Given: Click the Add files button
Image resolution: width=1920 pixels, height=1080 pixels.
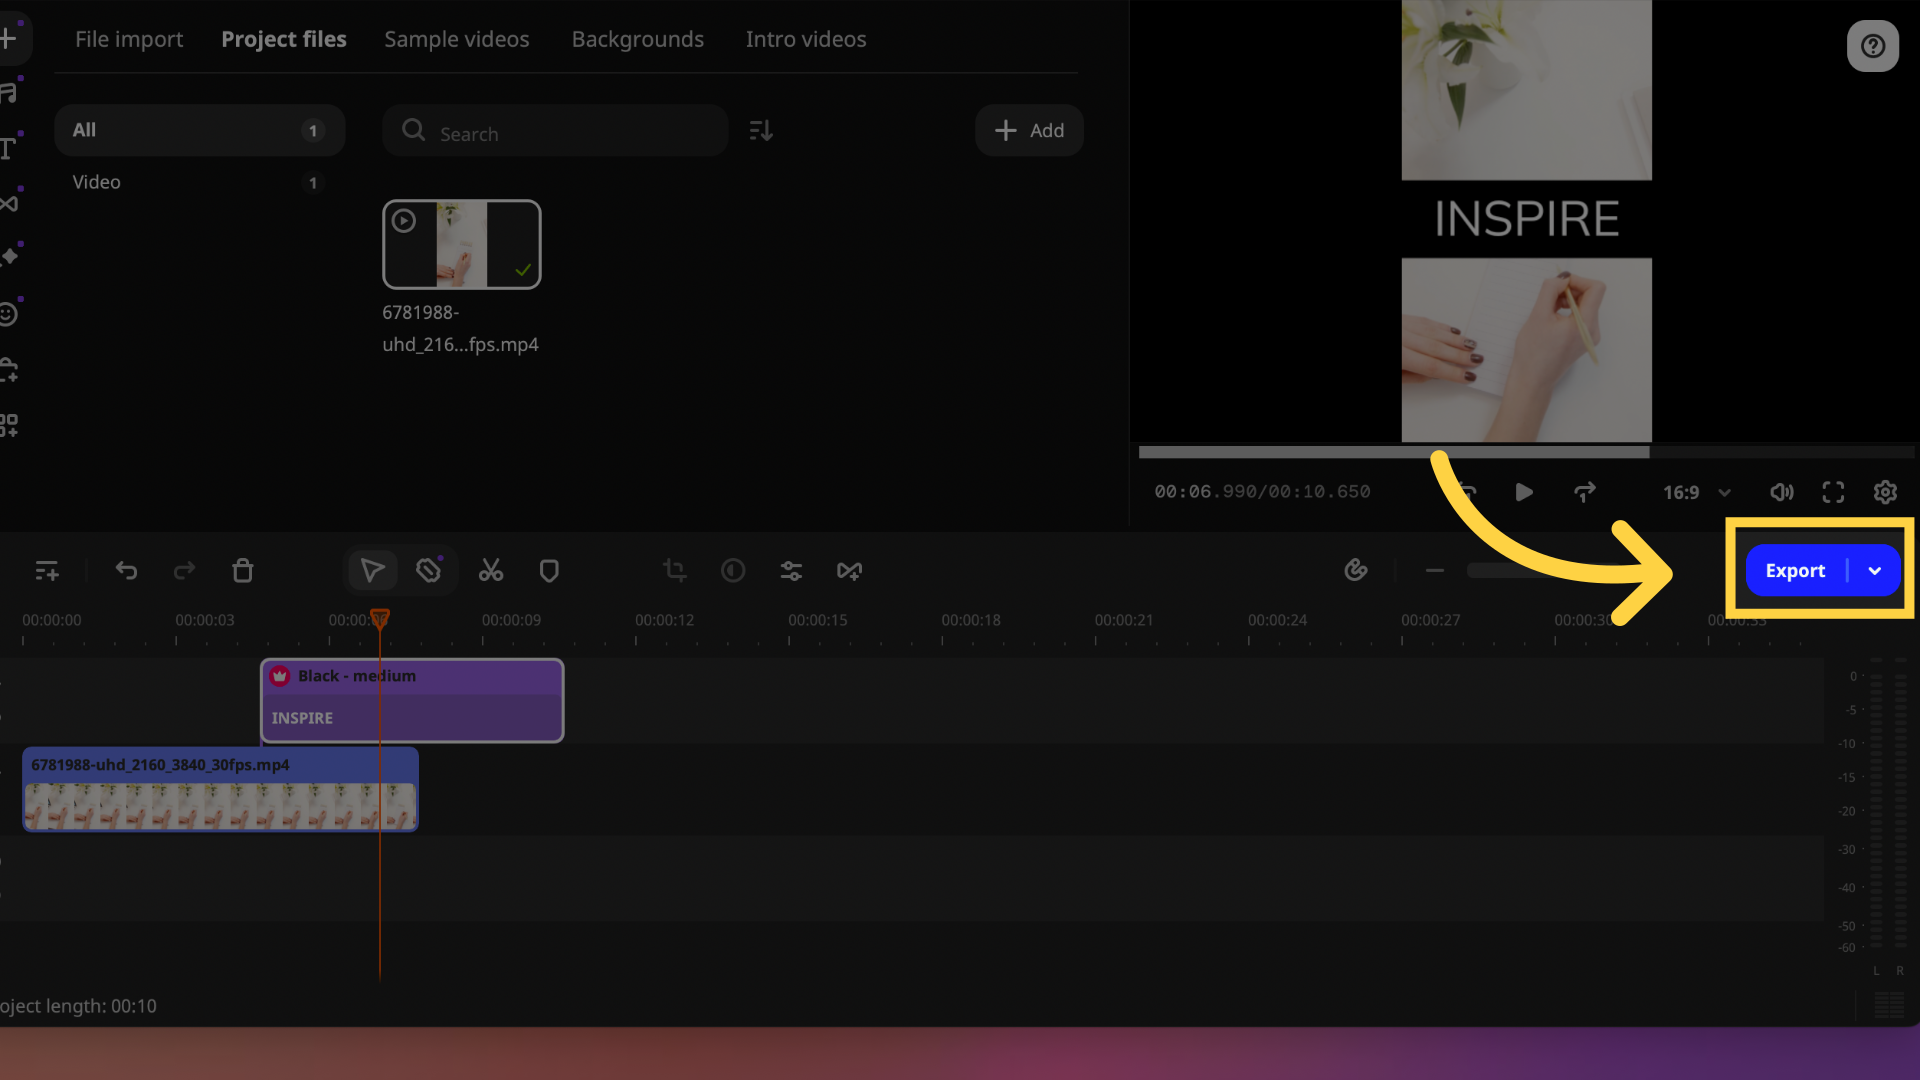Looking at the screenshot, I should coord(1029,130).
